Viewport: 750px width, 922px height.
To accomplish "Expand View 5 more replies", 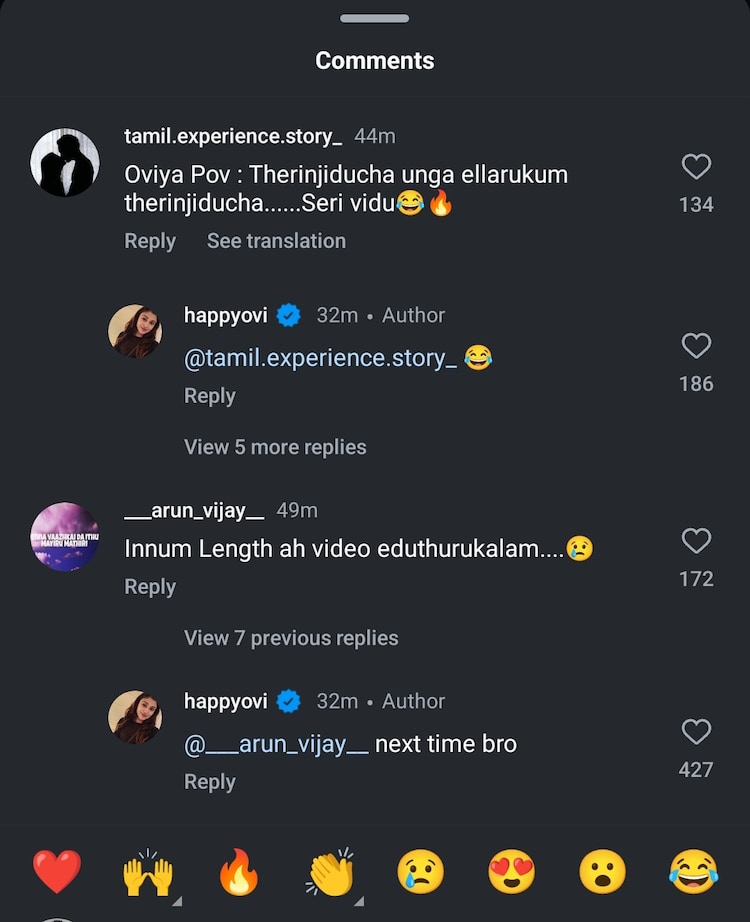I will tap(275, 447).
